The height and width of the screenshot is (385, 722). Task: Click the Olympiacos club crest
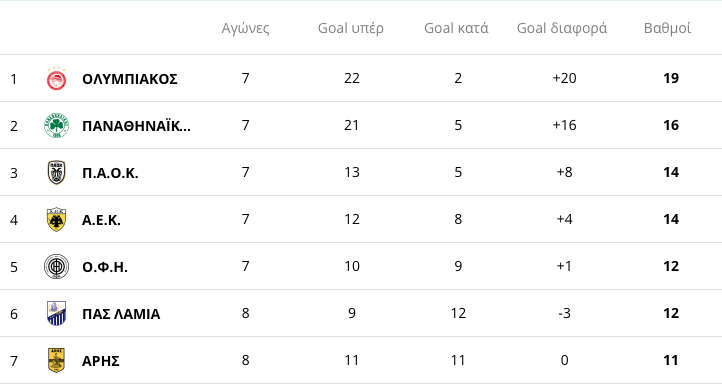coord(56,79)
